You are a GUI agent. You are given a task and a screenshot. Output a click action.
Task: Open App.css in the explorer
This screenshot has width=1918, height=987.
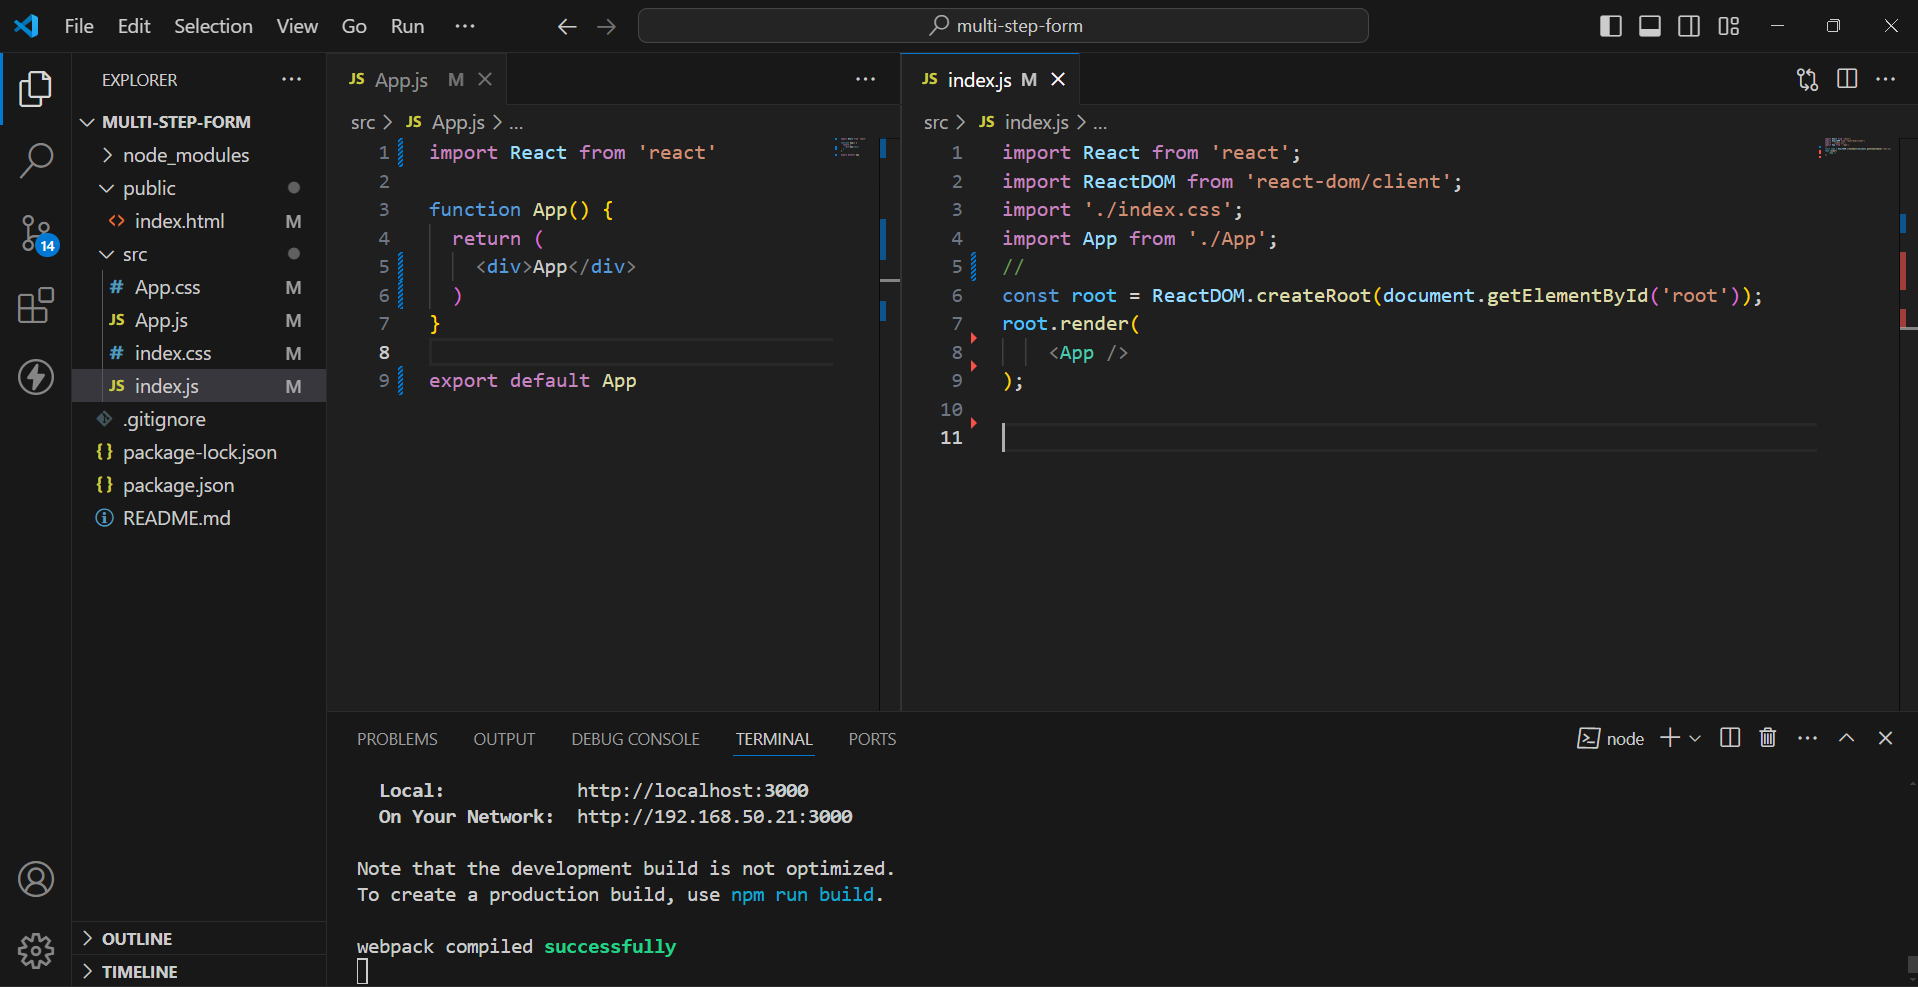coord(199,287)
